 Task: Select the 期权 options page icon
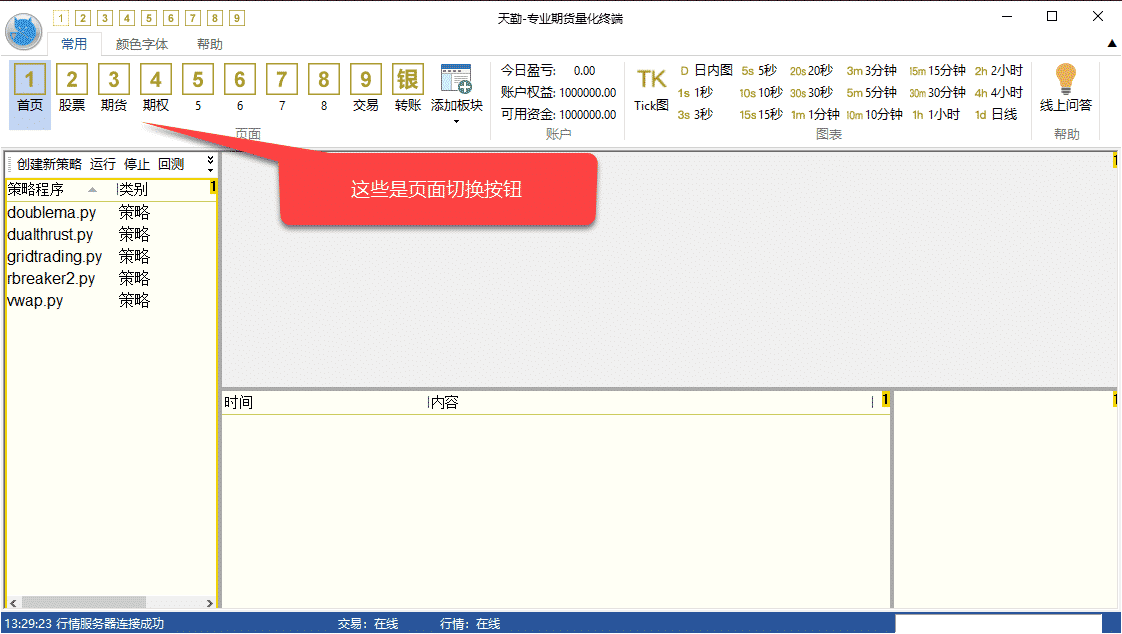156,80
